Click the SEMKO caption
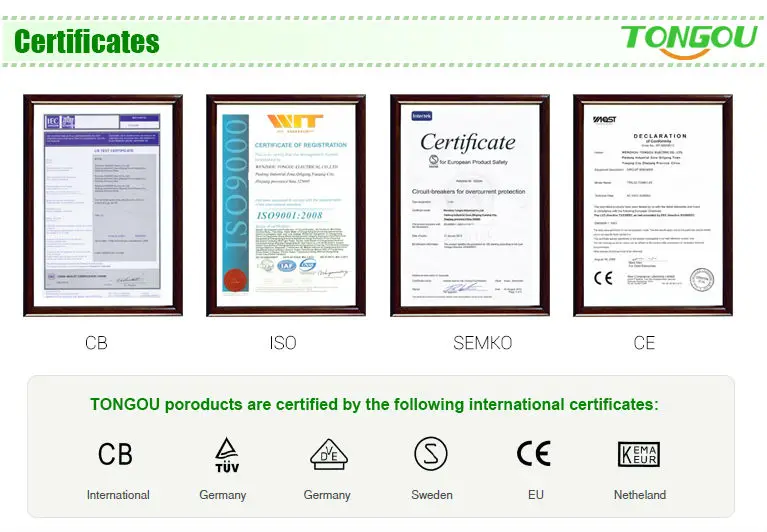767x532 pixels. 483,343
